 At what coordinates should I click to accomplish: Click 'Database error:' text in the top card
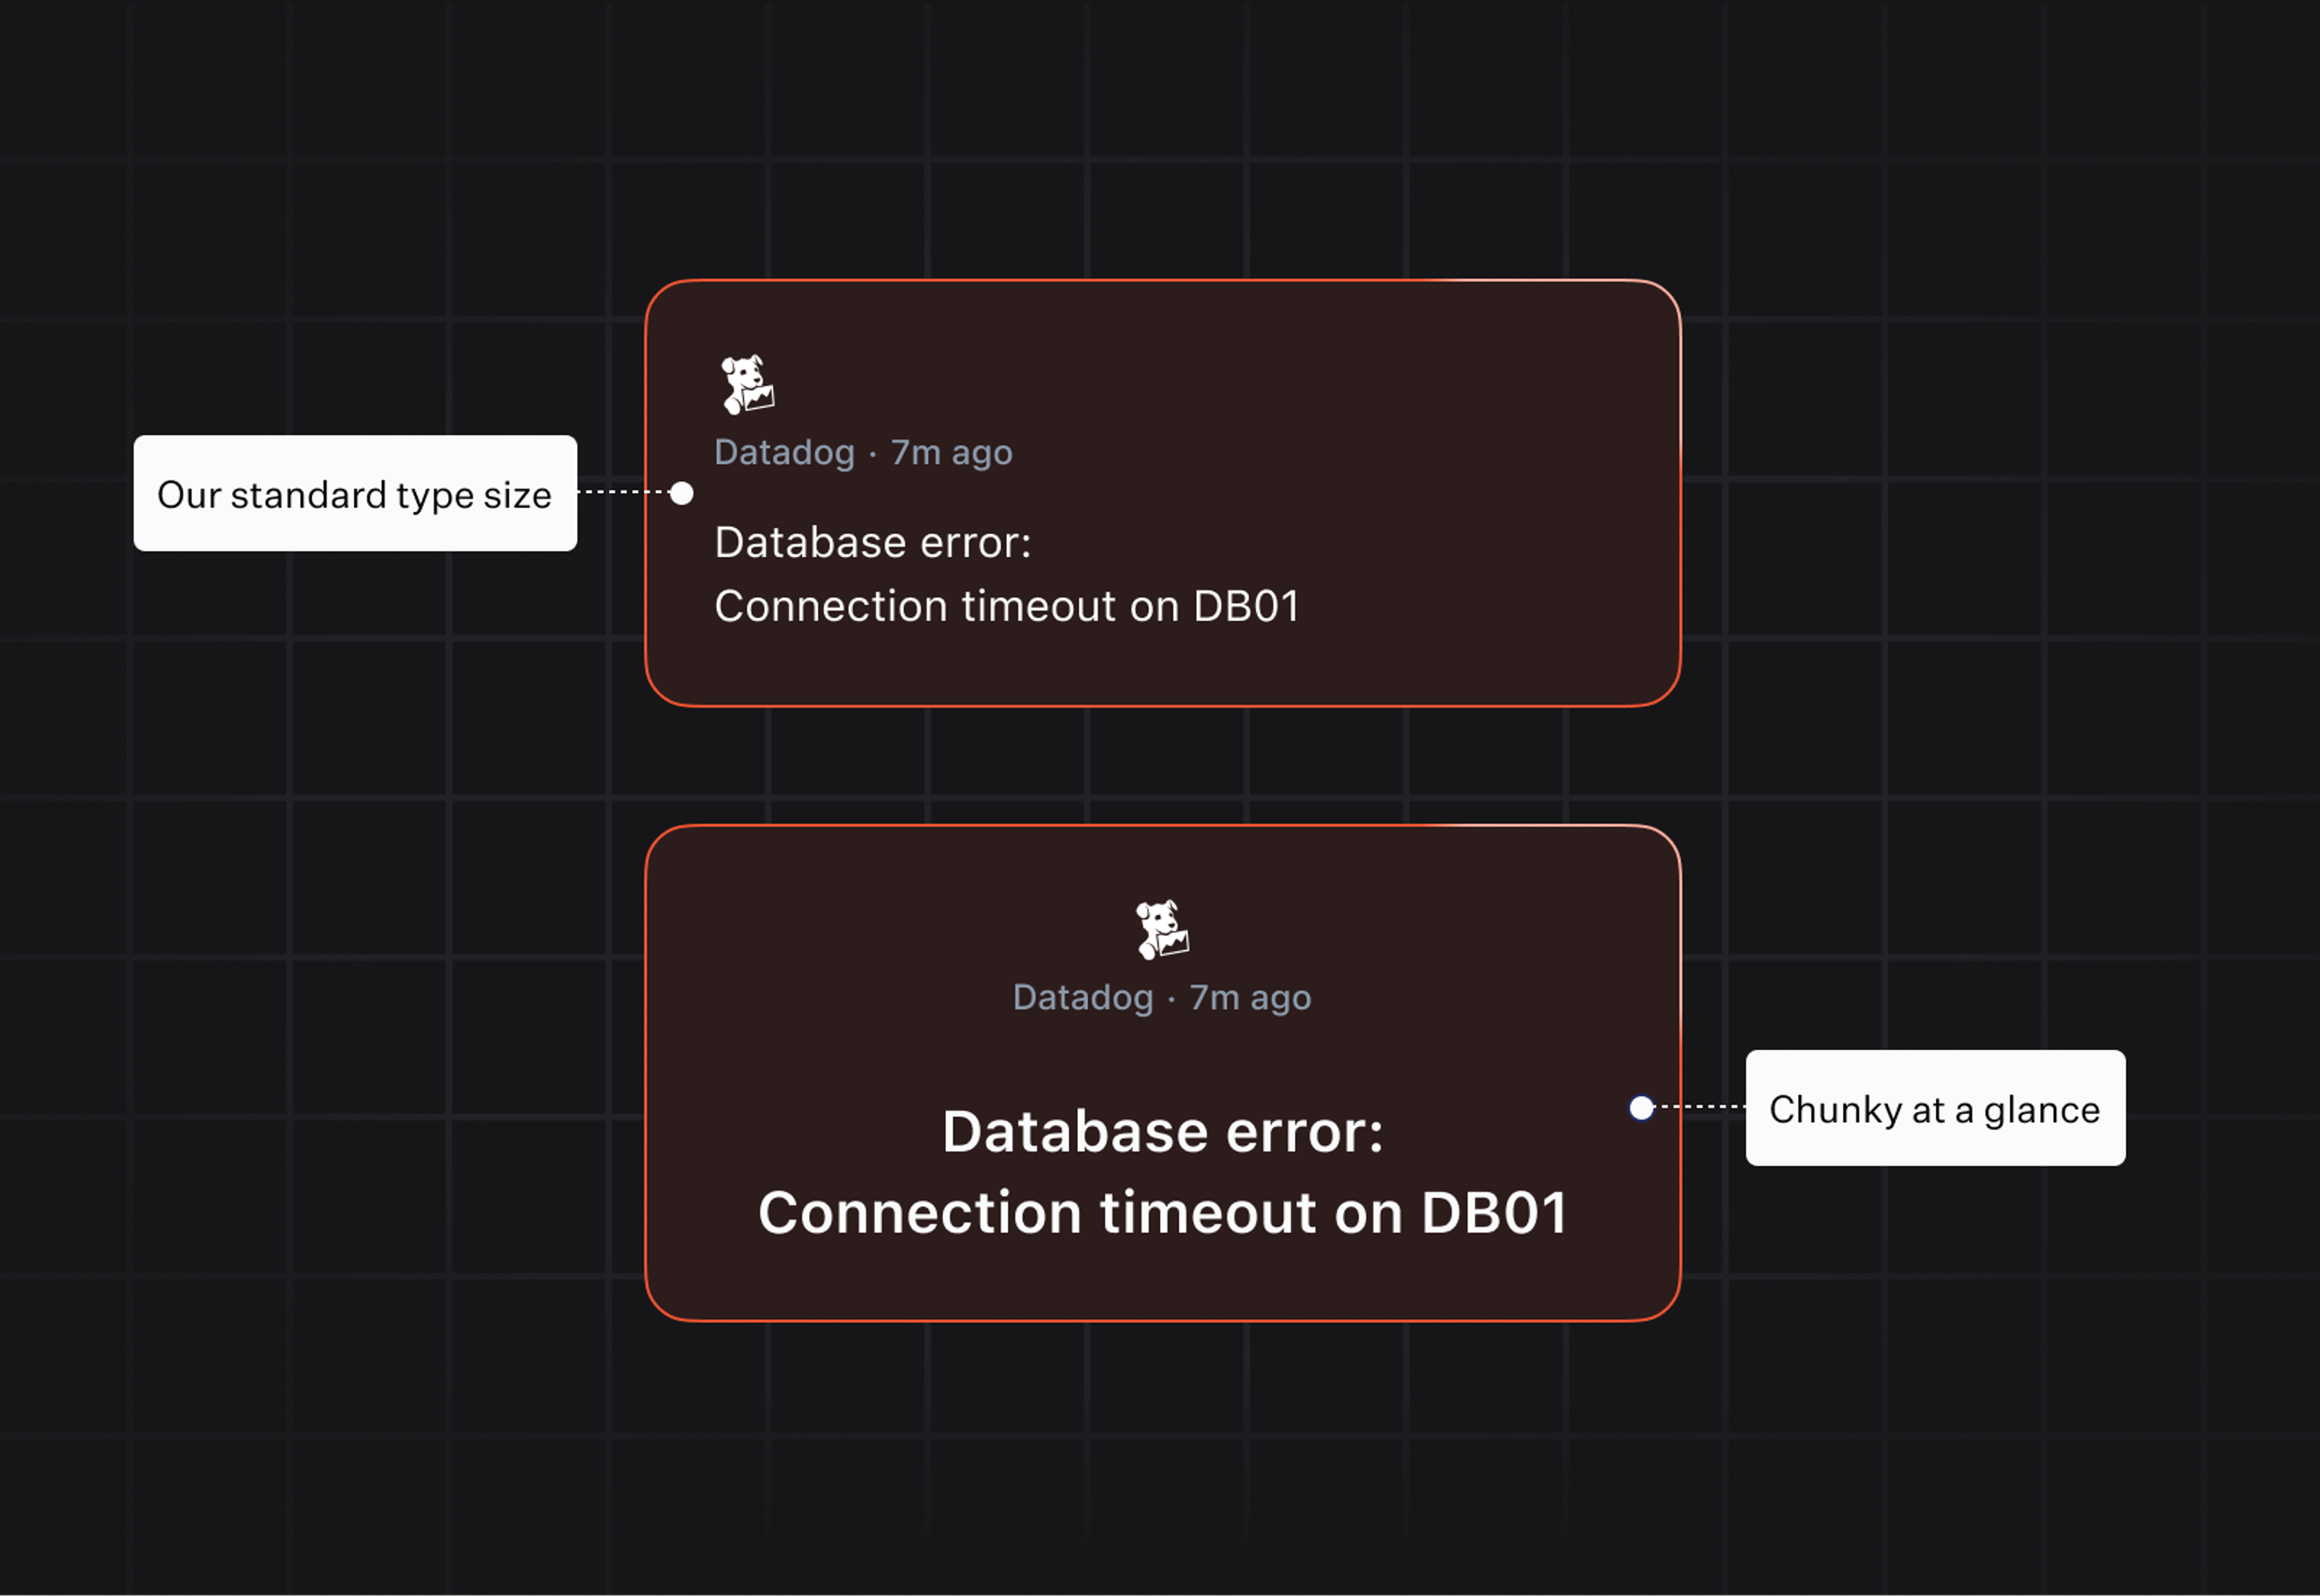coord(873,543)
